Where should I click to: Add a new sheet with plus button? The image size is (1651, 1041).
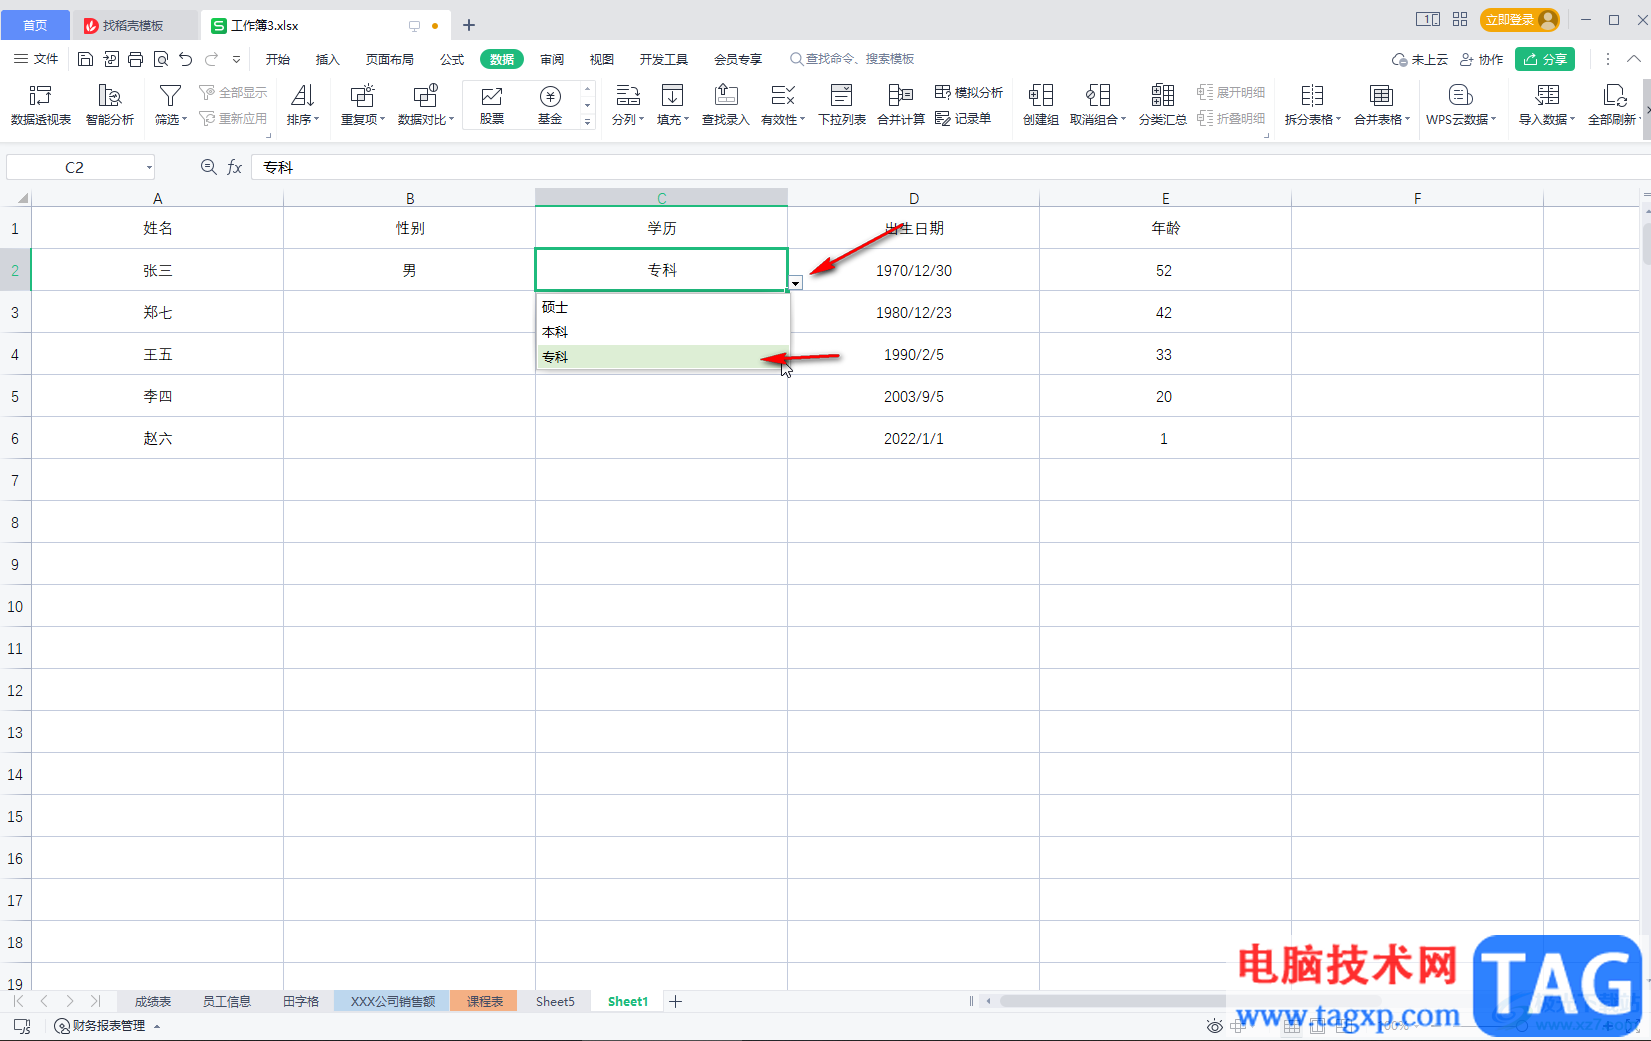pos(676,1001)
